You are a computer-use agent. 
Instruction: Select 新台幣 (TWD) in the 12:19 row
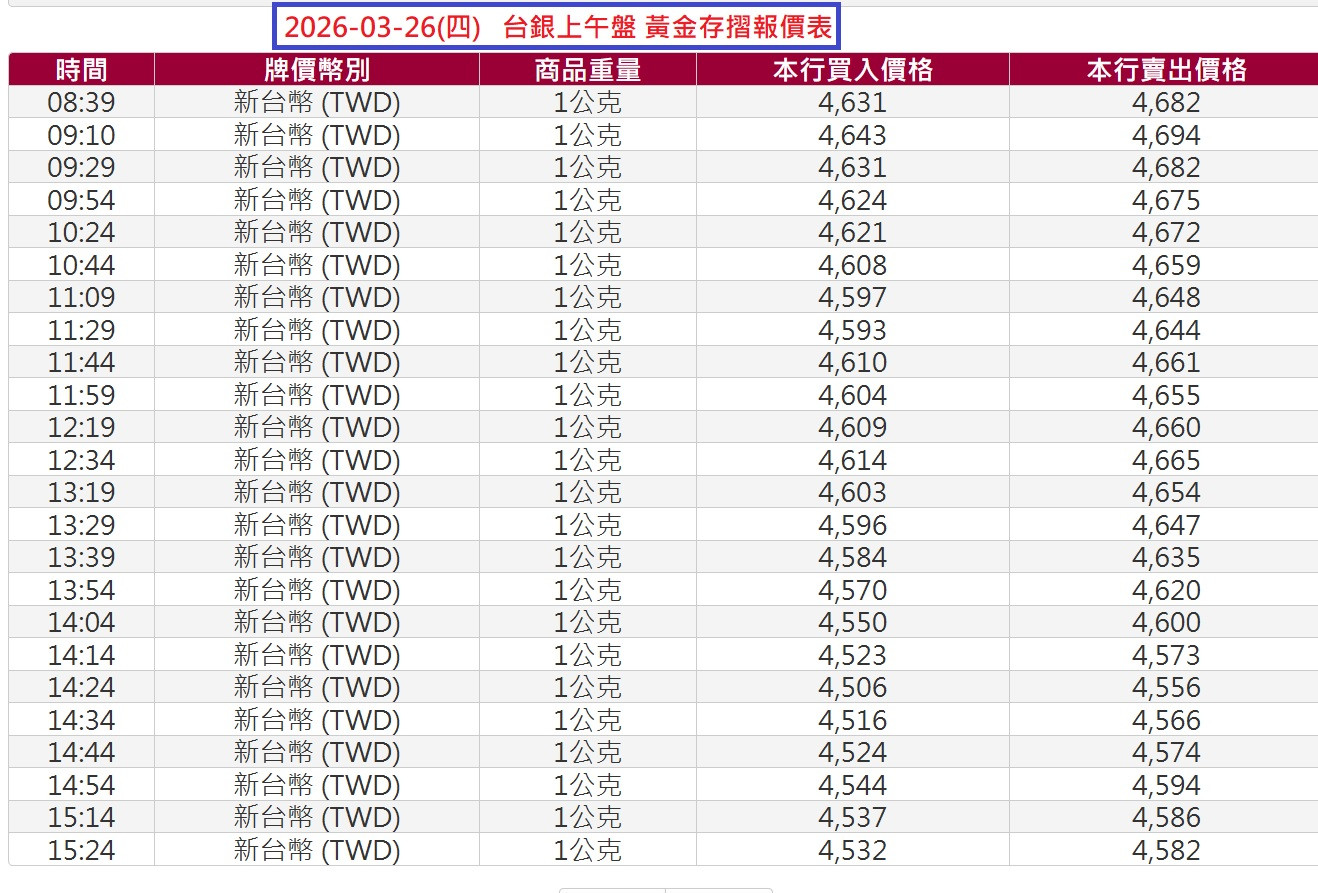point(317,427)
